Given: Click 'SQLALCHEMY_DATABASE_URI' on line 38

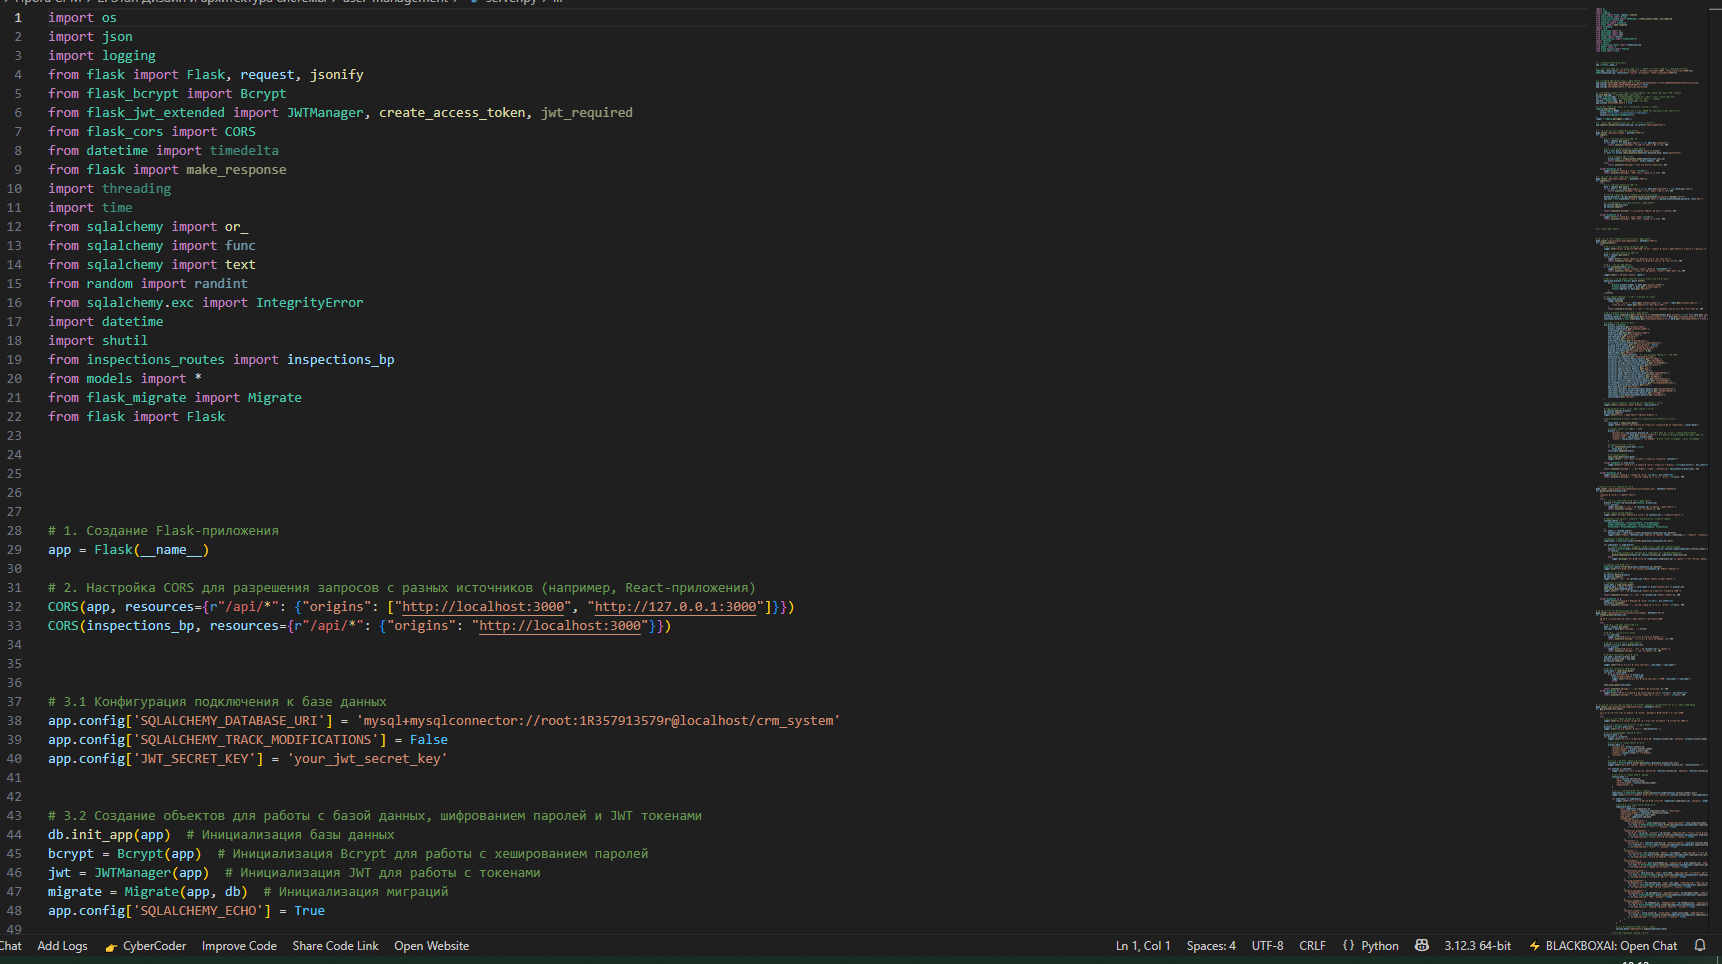Looking at the screenshot, I should point(229,721).
